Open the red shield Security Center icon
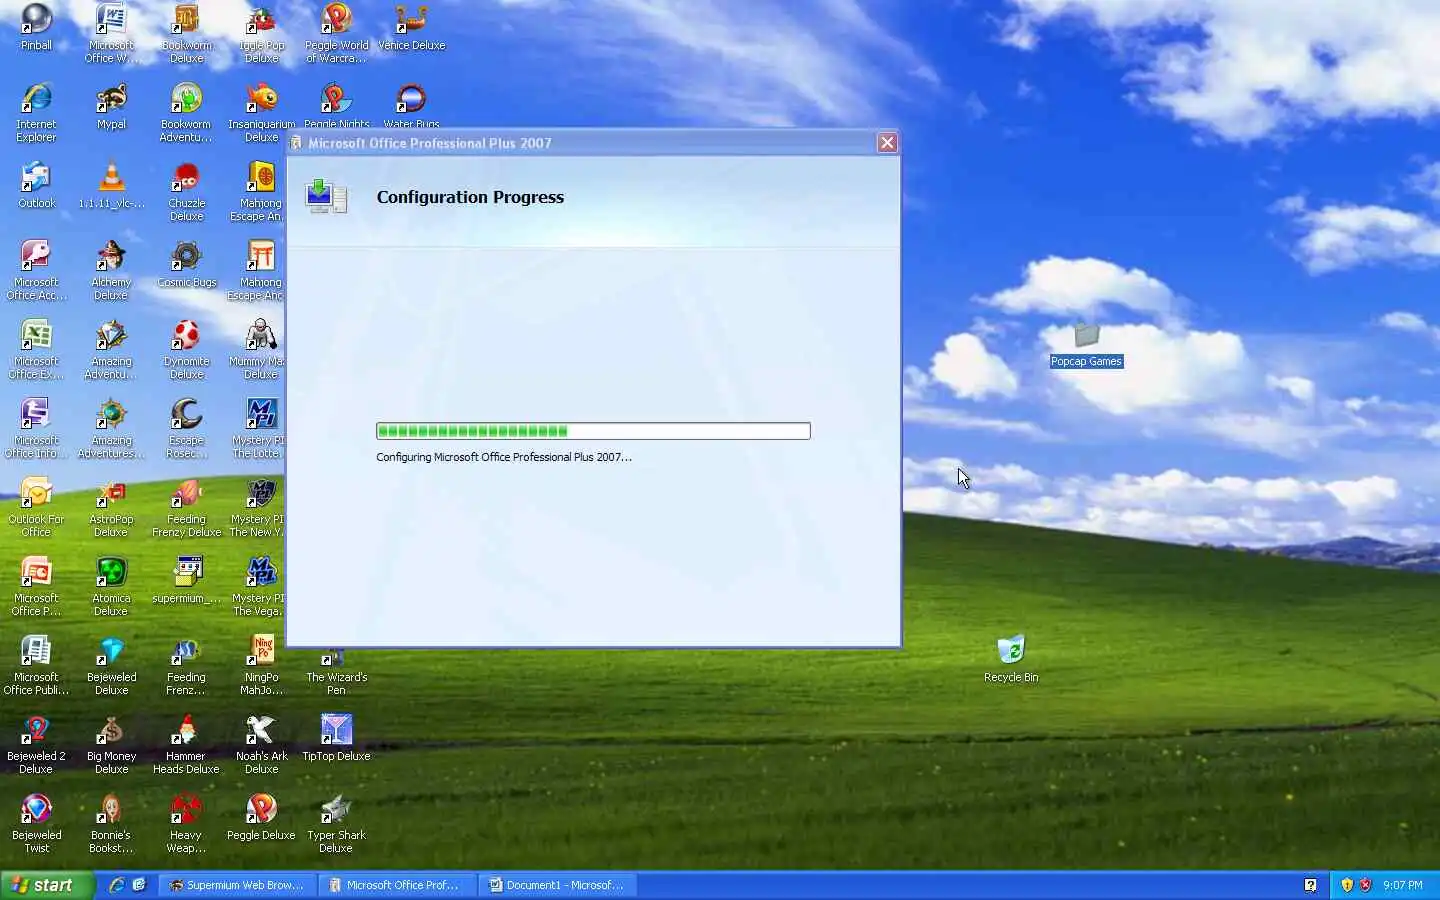1440x900 pixels. pyautogui.click(x=1365, y=885)
